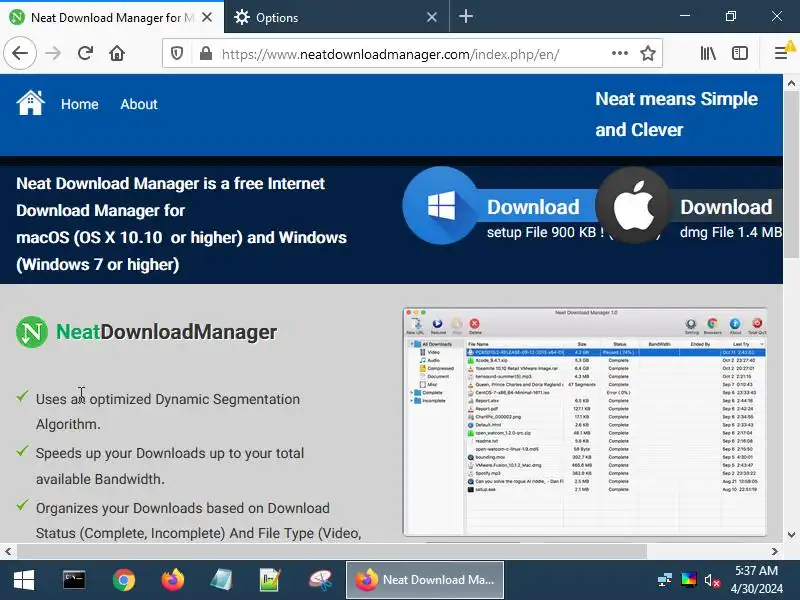The image size is (800, 600).
Task: View site security padlock info
Action: [x=206, y=53]
